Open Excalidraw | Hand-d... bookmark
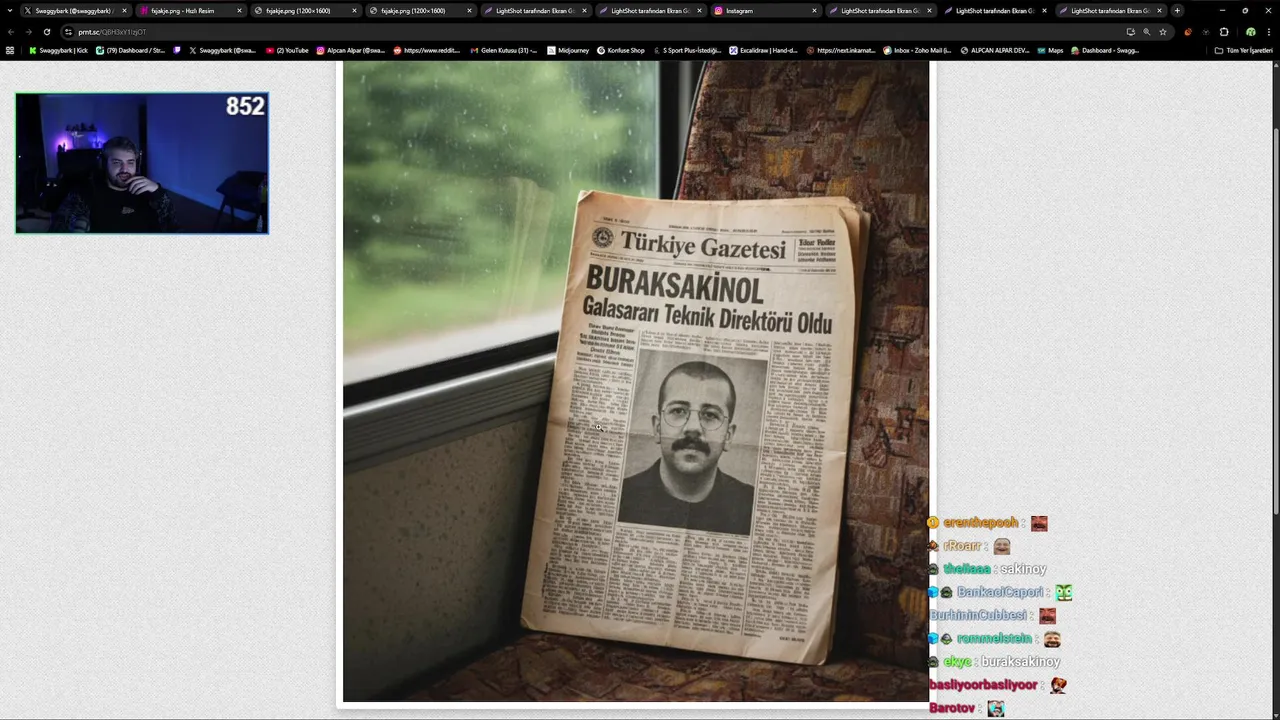Screen dimensions: 1280x720 [764, 50]
